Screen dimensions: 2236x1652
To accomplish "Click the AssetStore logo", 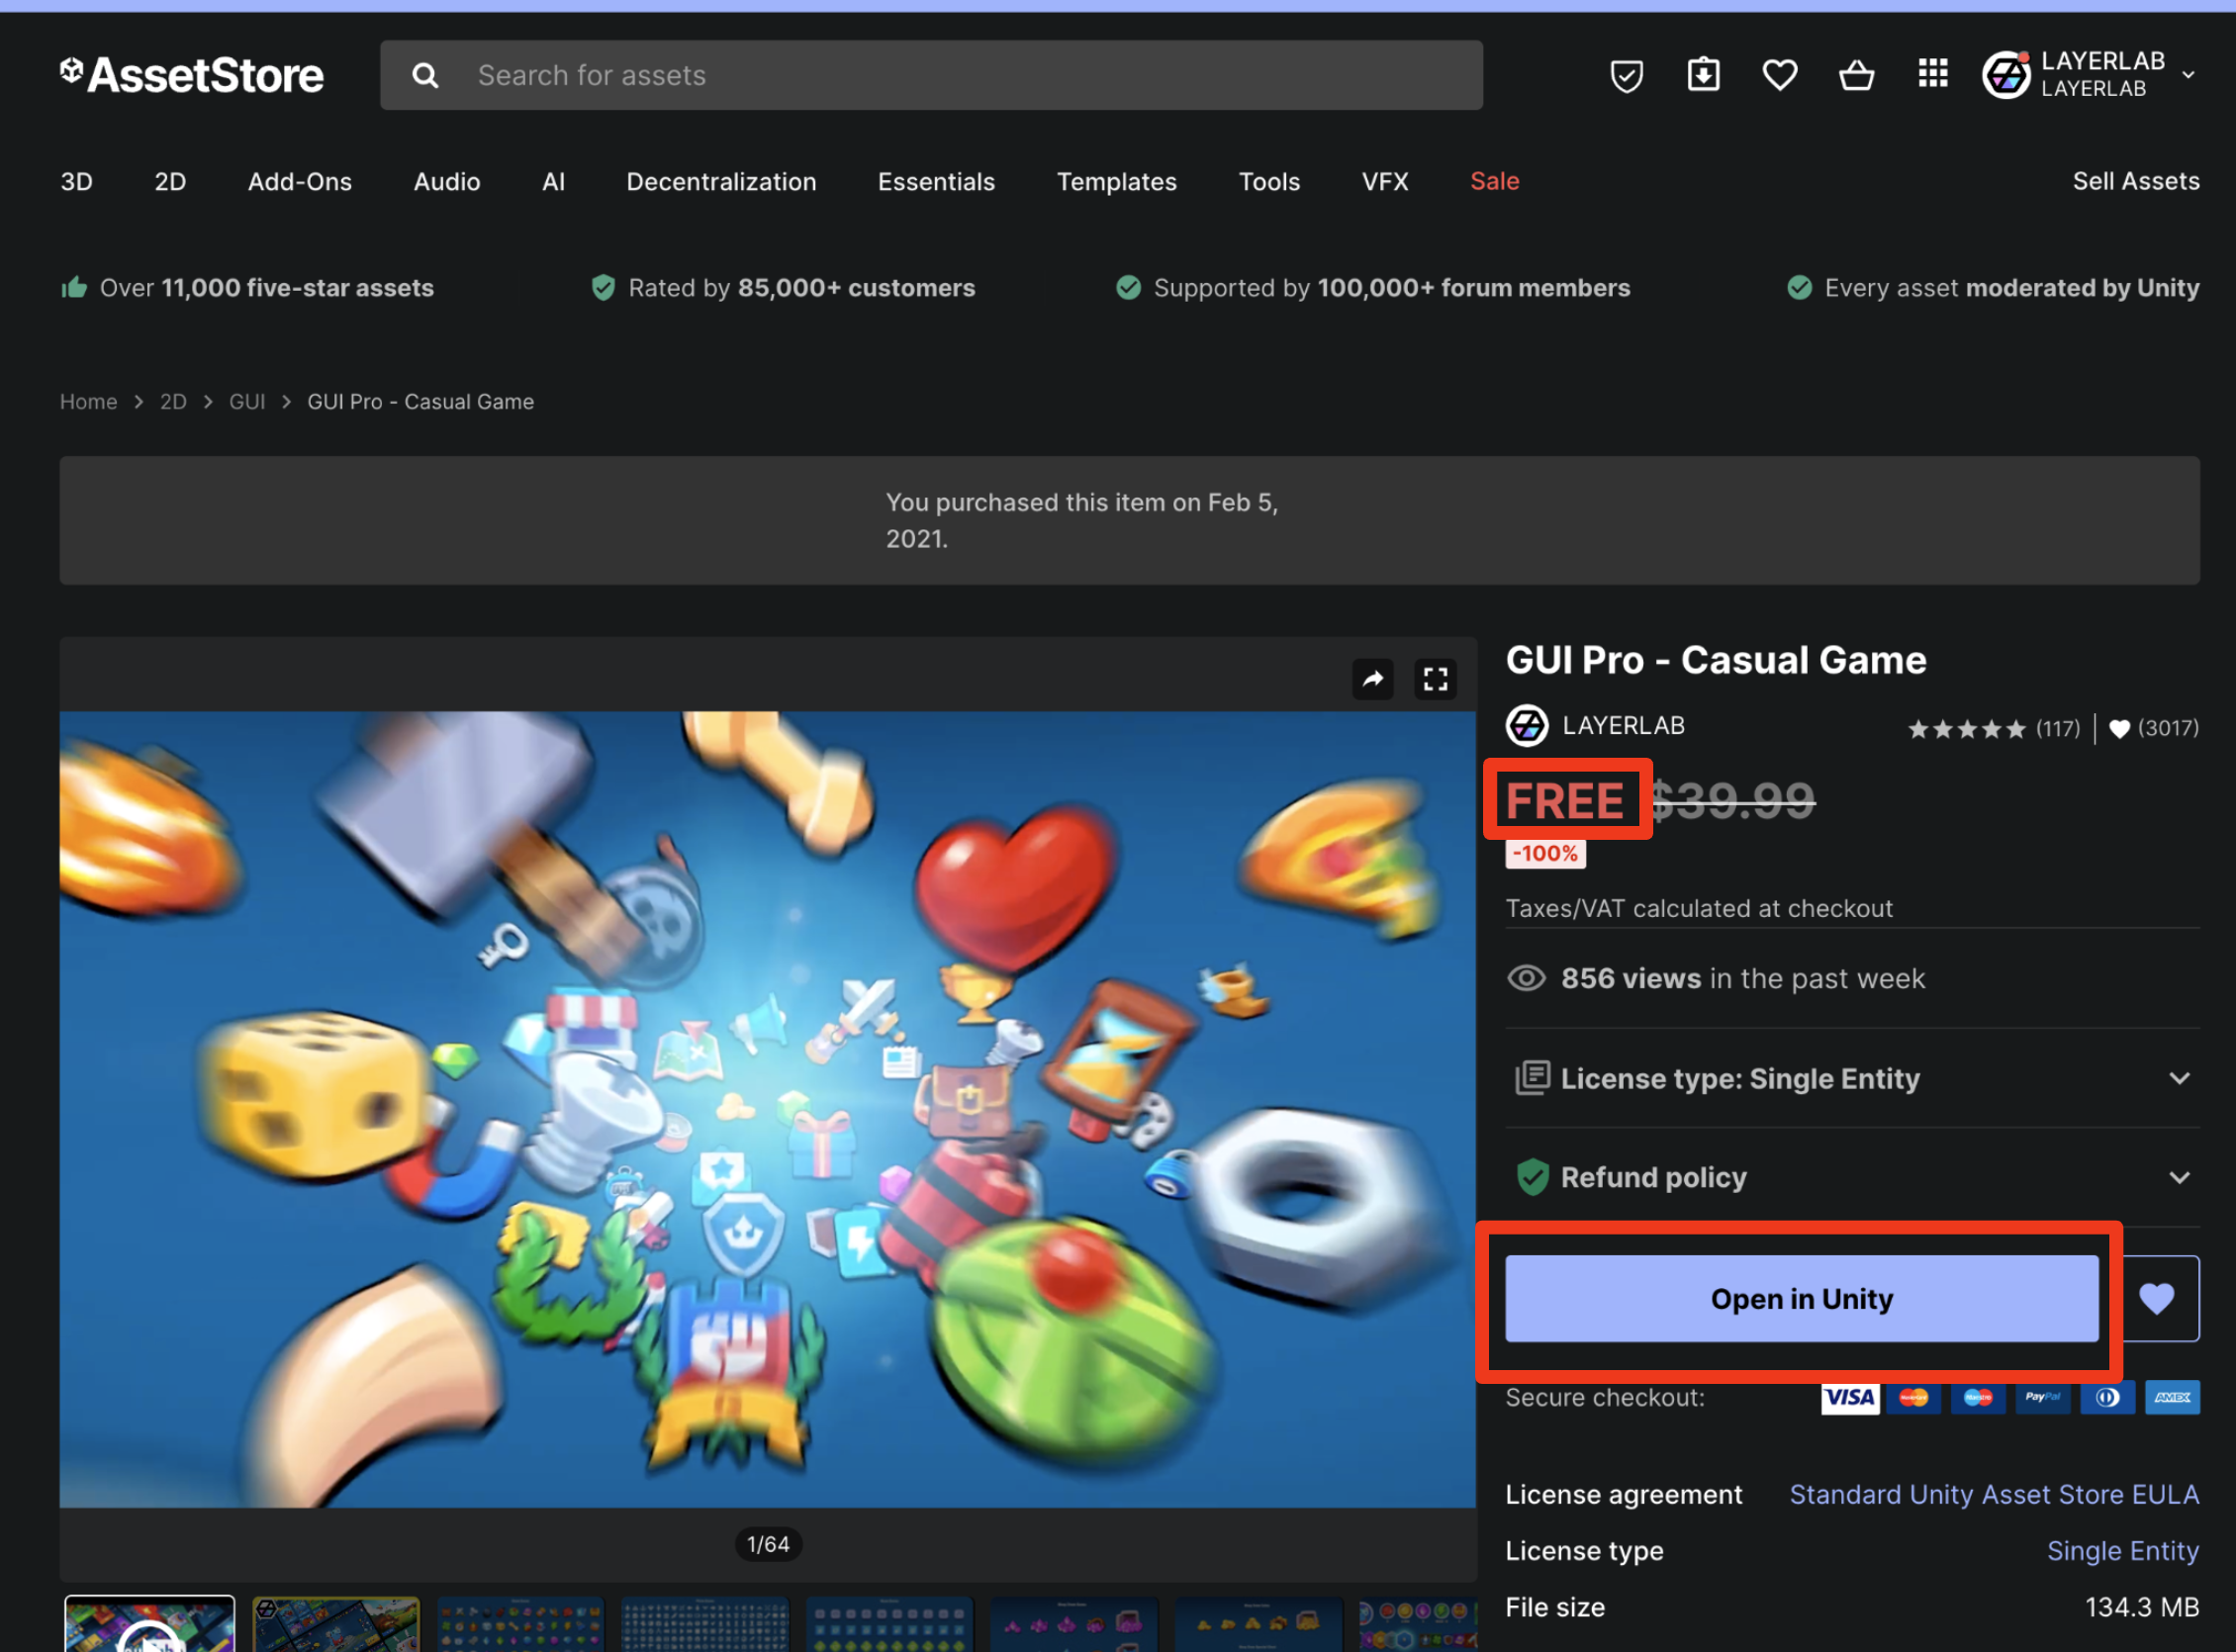I will coord(192,75).
